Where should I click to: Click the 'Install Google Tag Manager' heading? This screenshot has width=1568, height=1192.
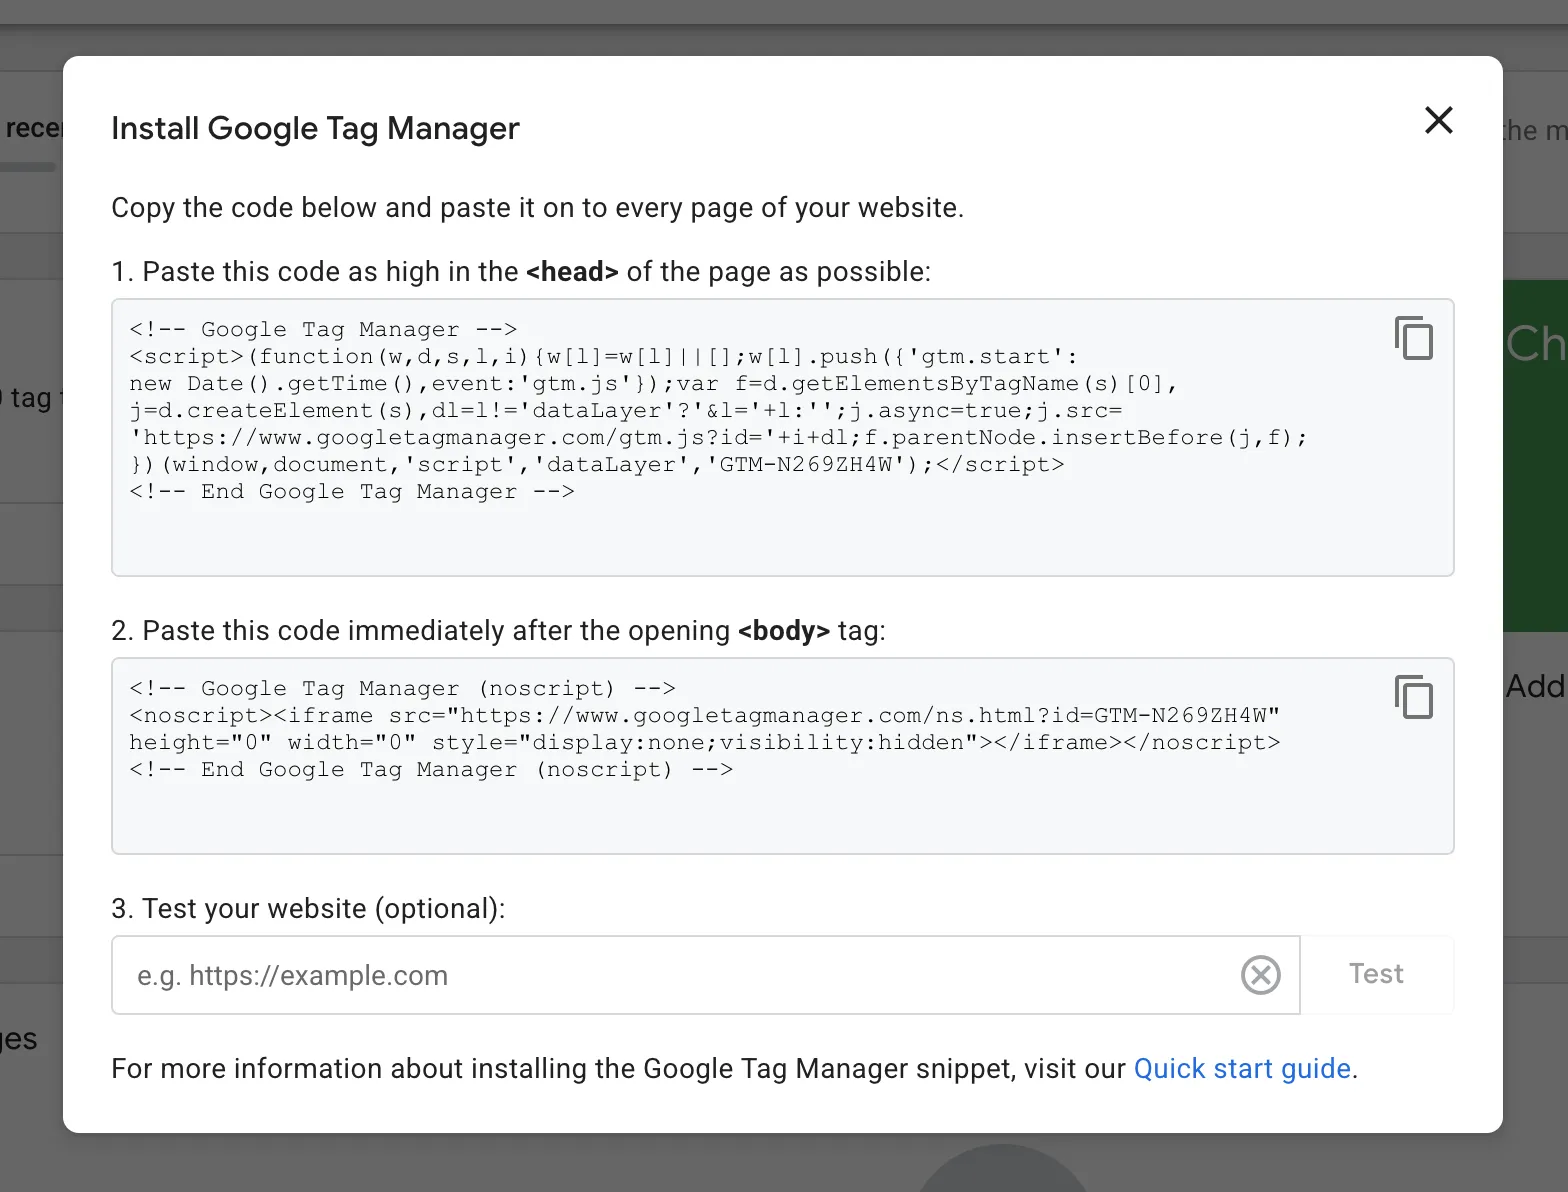point(315,128)
